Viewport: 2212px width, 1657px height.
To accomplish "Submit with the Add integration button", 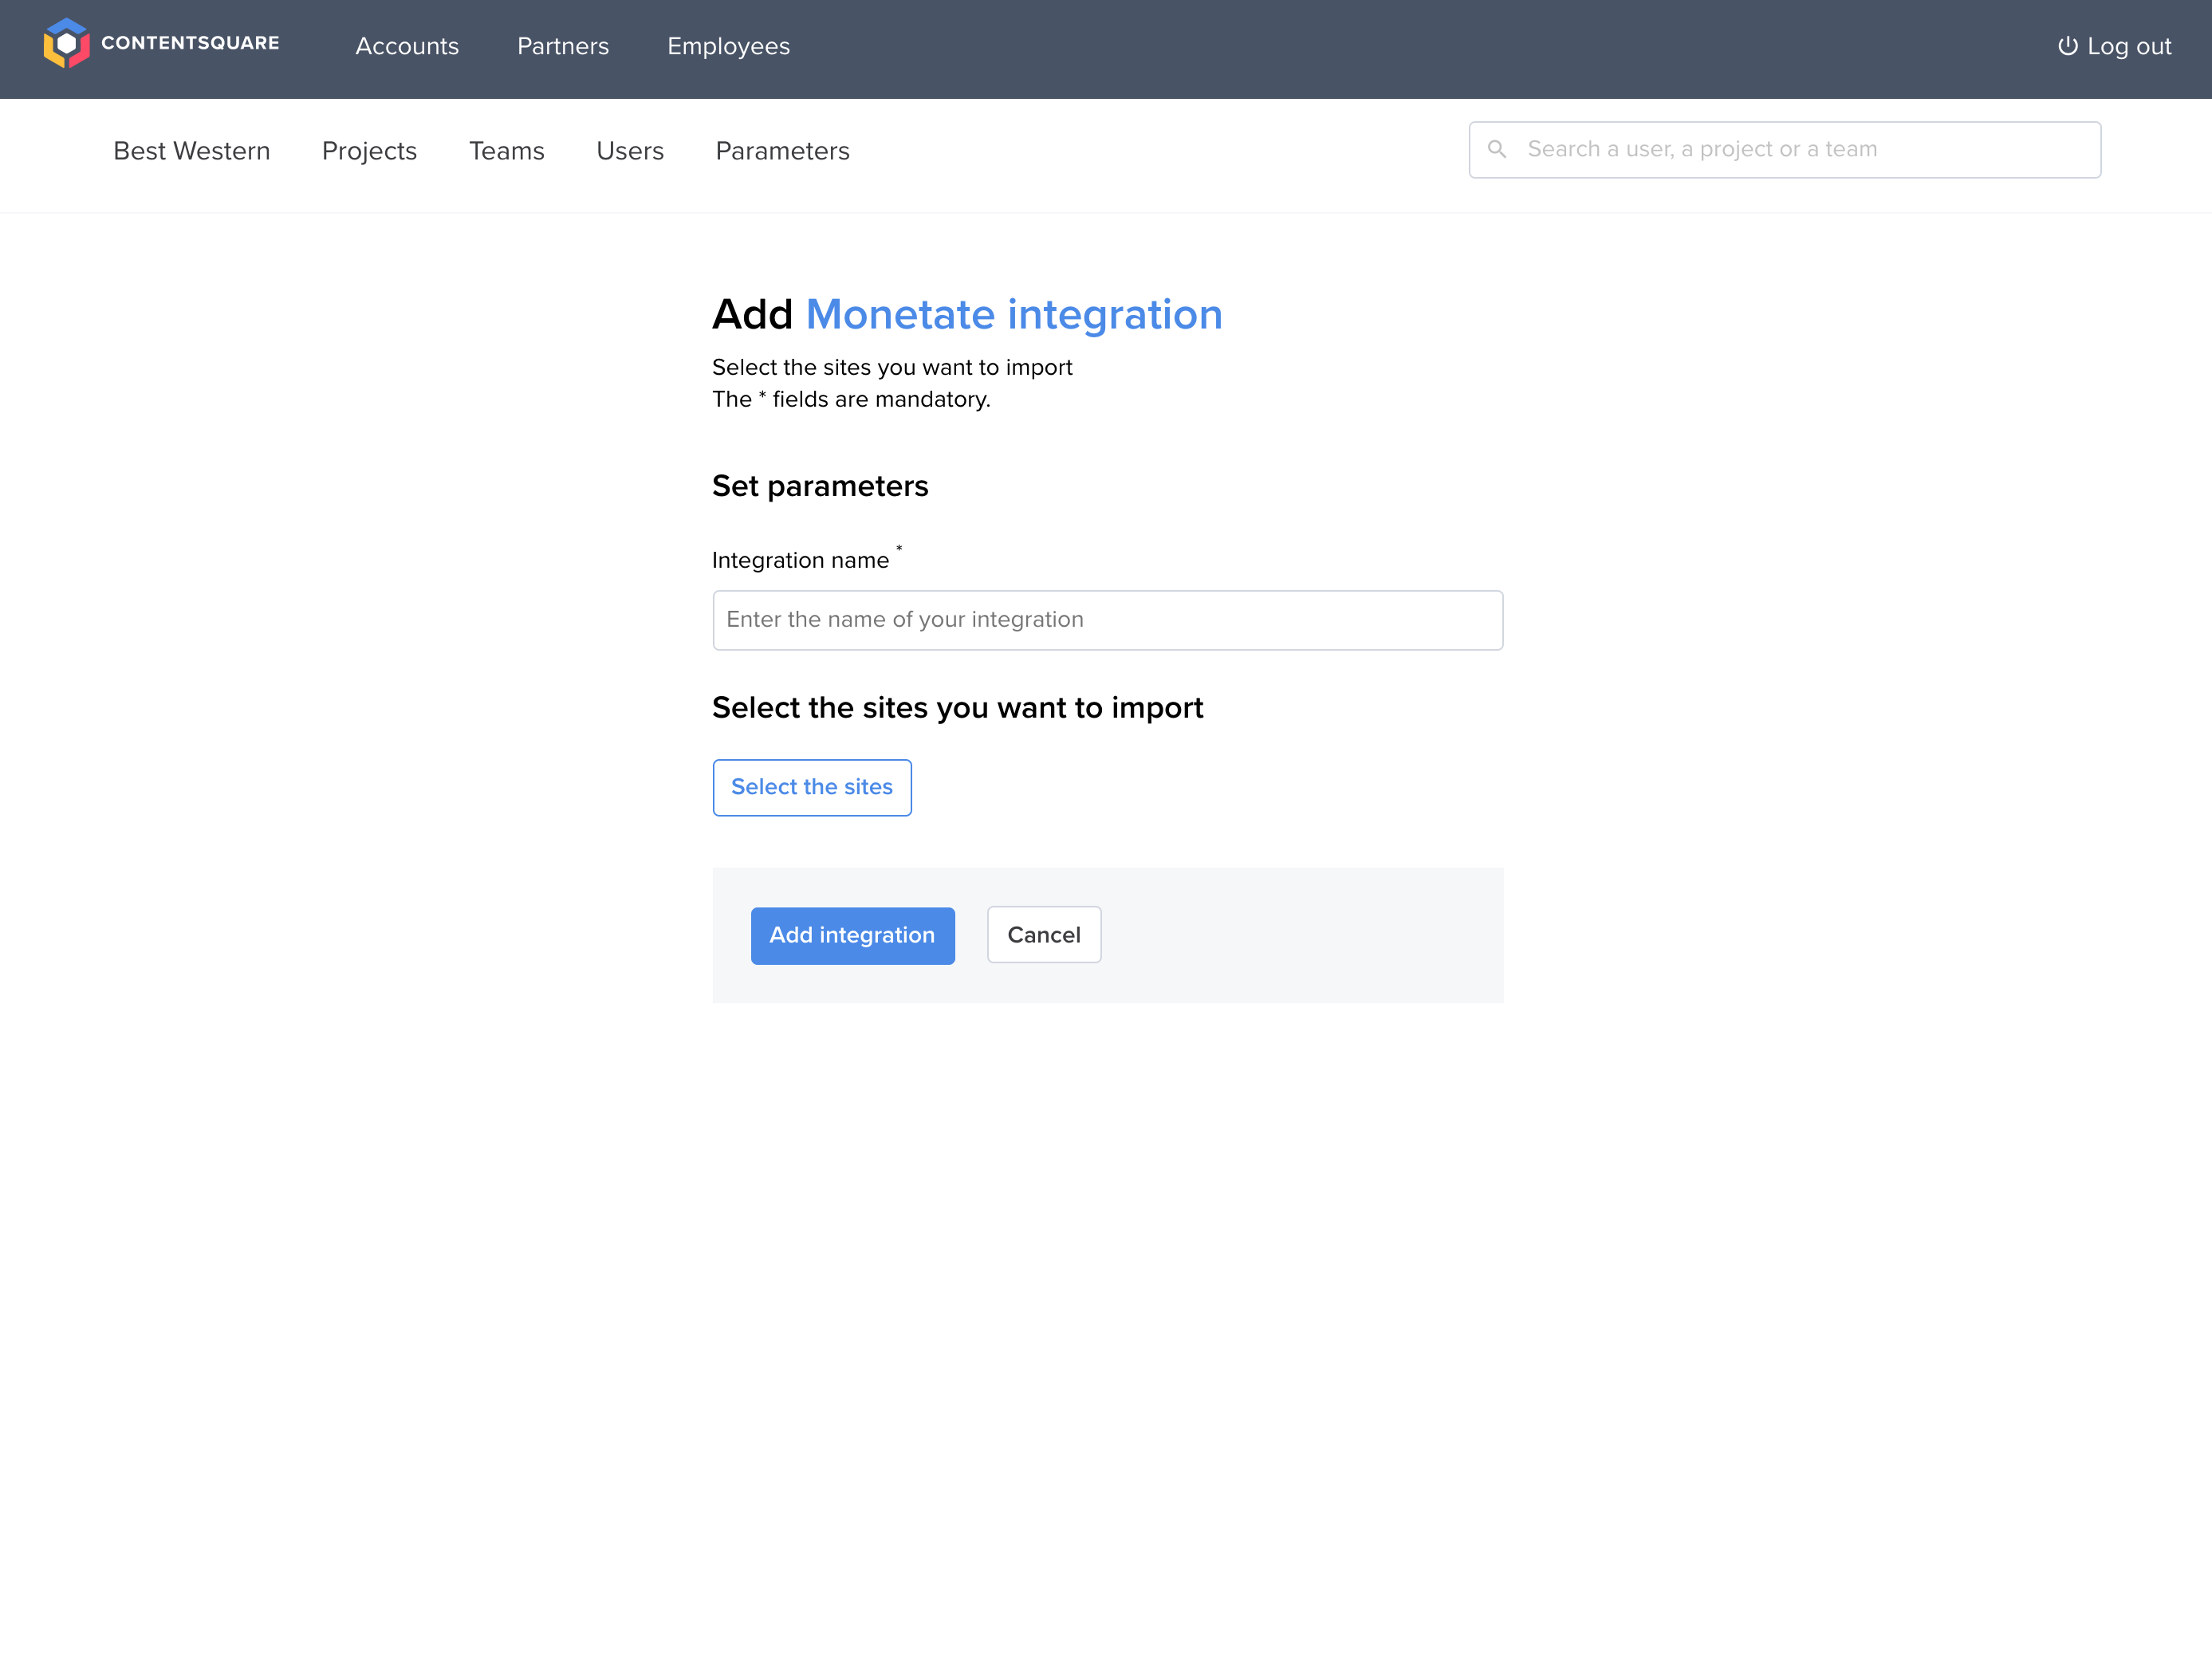I will (853, 936).
